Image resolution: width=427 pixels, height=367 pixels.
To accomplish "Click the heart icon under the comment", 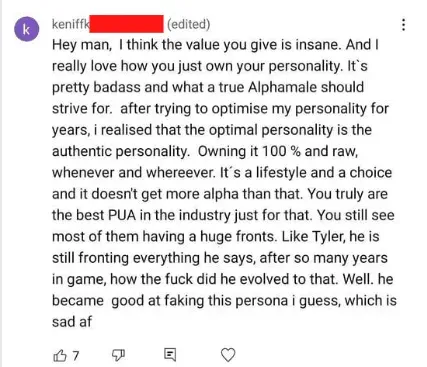I will [x=228, y=355].
